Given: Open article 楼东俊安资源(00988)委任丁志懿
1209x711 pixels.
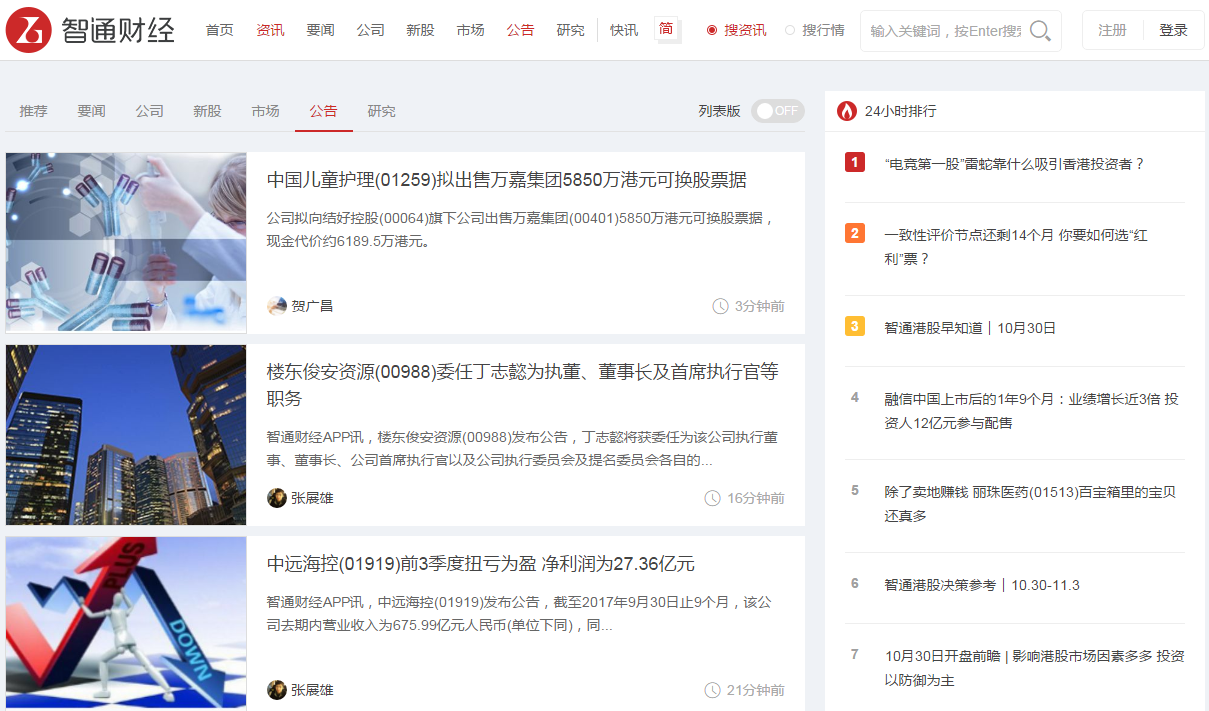Looking at the screenshot, I should (522, 385).
